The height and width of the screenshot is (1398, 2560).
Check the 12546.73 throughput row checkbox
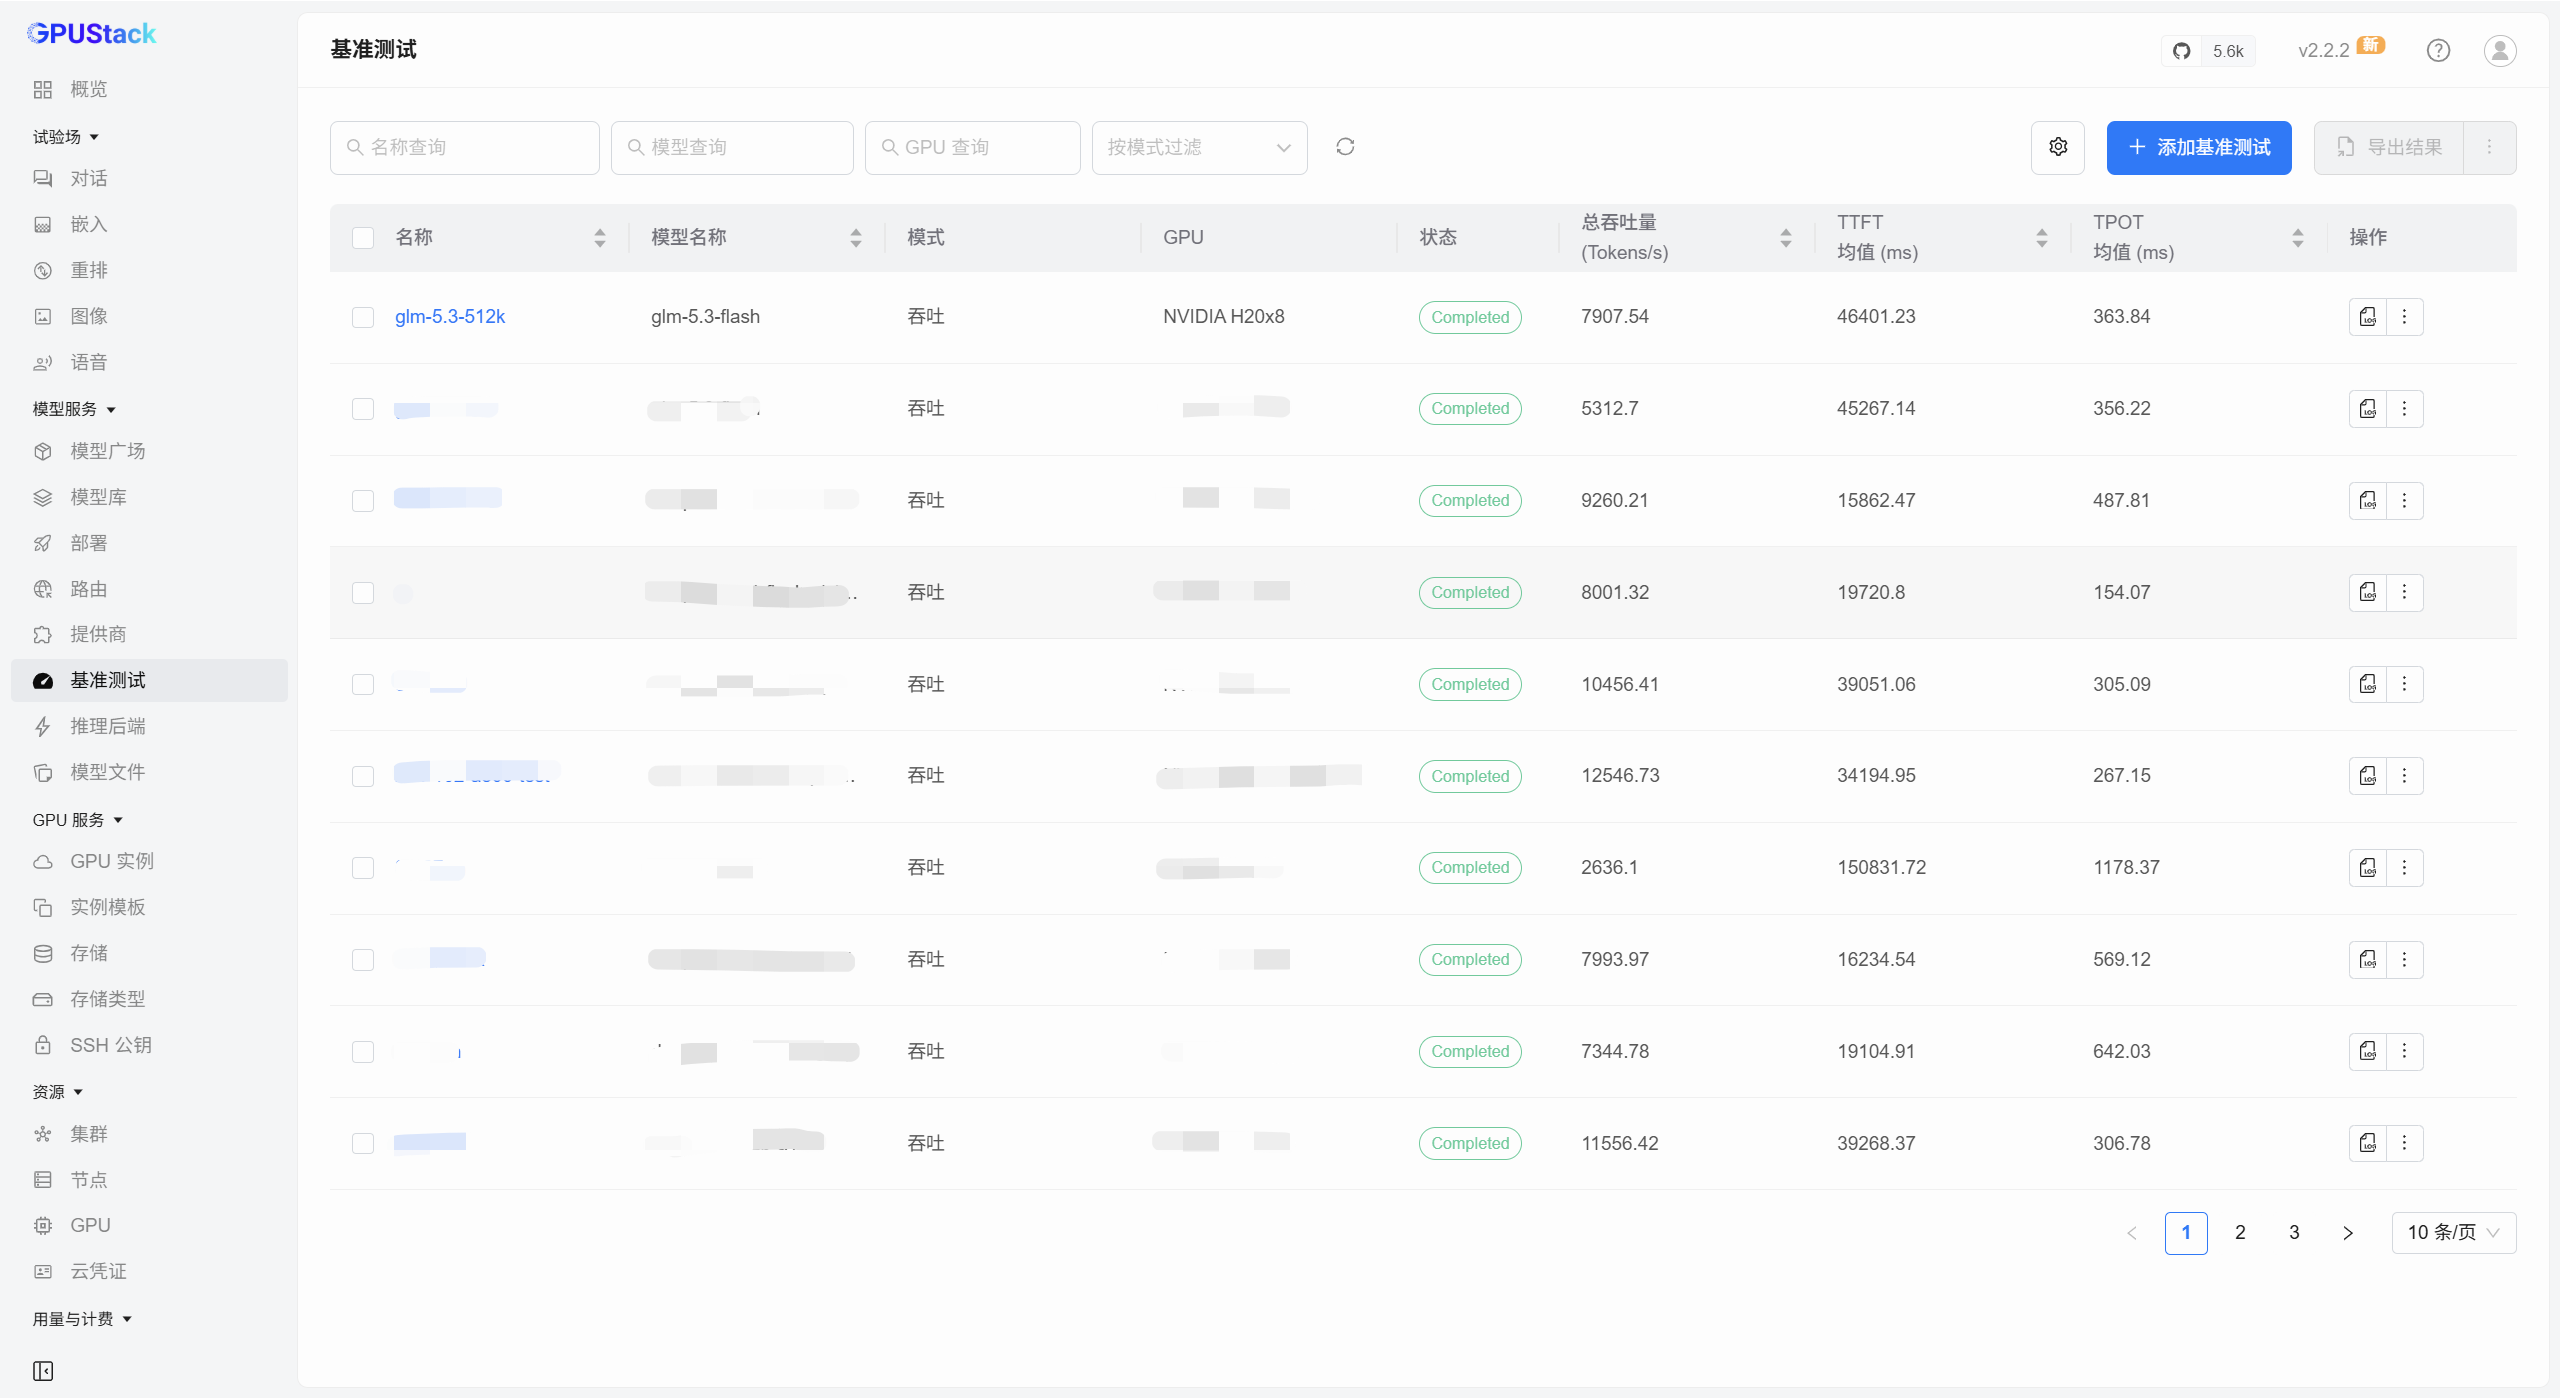click(x=363, y=776)
